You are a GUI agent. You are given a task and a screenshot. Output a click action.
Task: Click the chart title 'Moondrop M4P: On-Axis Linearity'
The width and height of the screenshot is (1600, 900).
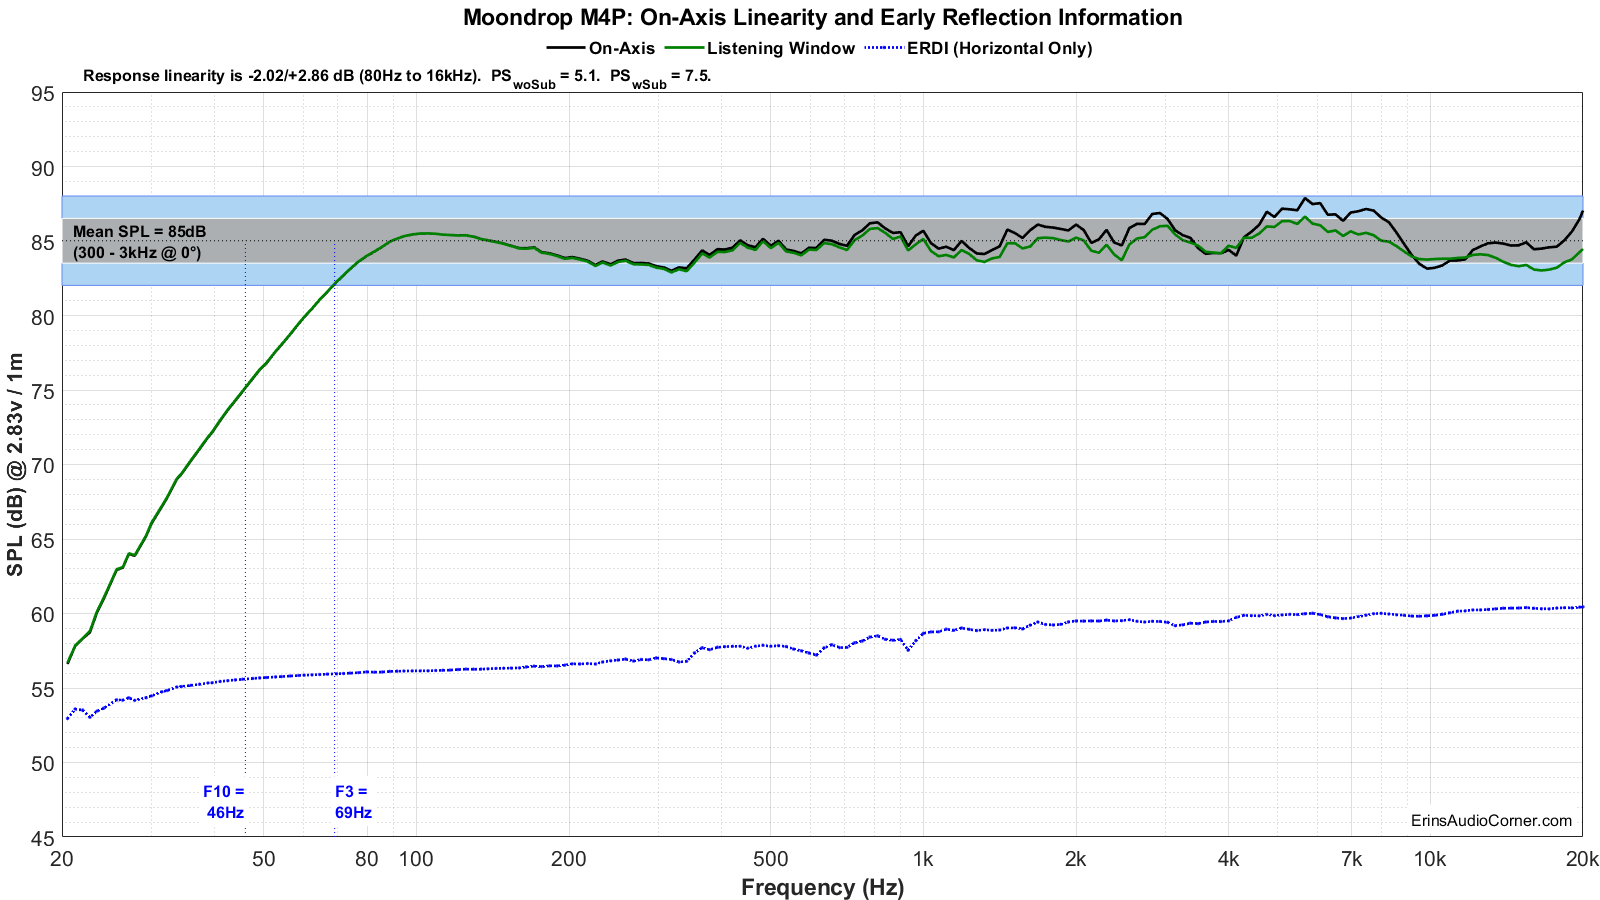(x=822, y=17)
